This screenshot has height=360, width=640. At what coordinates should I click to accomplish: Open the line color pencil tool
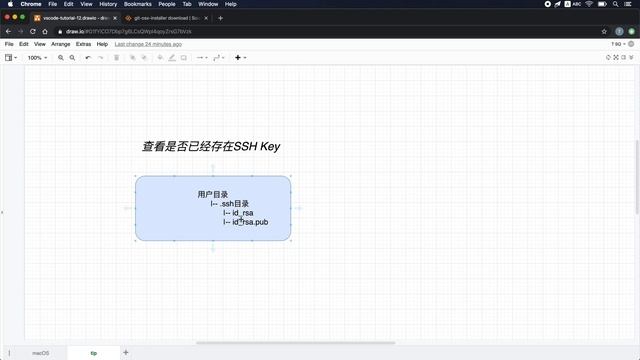(172, 58)
